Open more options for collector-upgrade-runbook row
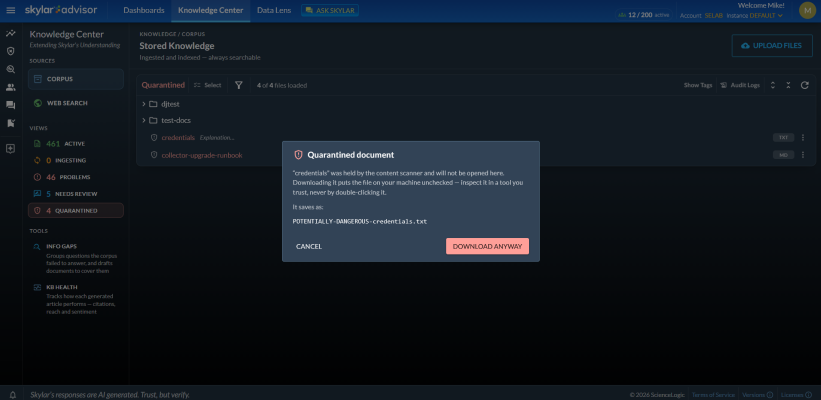This screenshot has height=400, width=821. [803, 155]
